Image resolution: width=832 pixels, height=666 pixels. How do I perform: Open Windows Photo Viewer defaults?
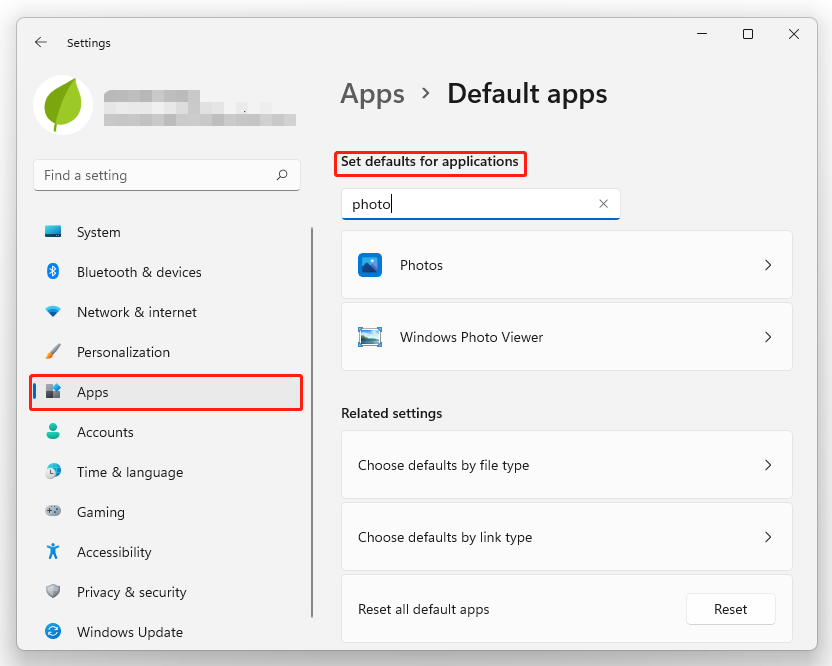point(567,337)
